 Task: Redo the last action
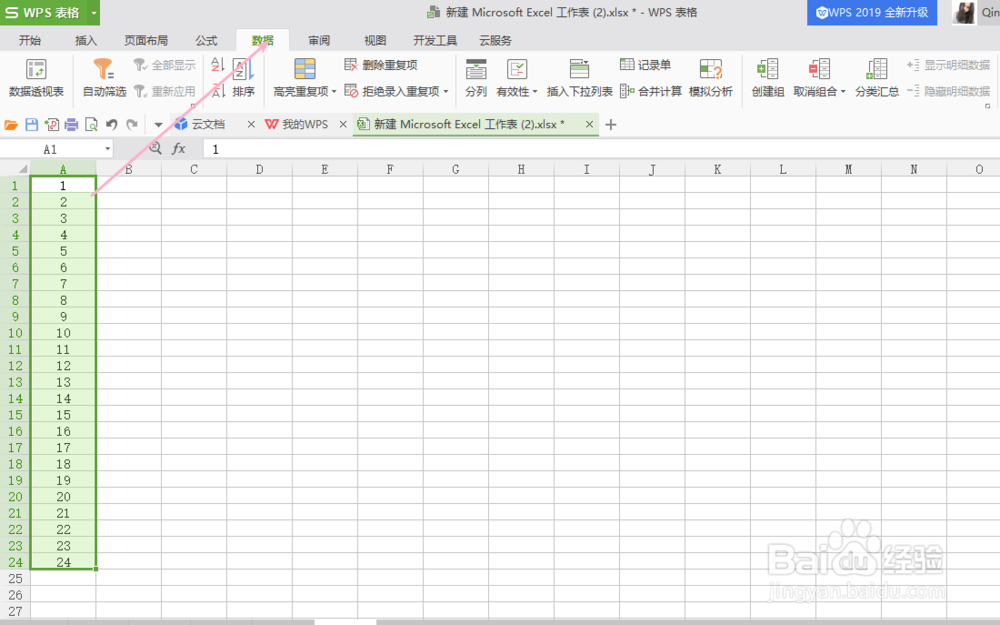[x=132, y=124]
